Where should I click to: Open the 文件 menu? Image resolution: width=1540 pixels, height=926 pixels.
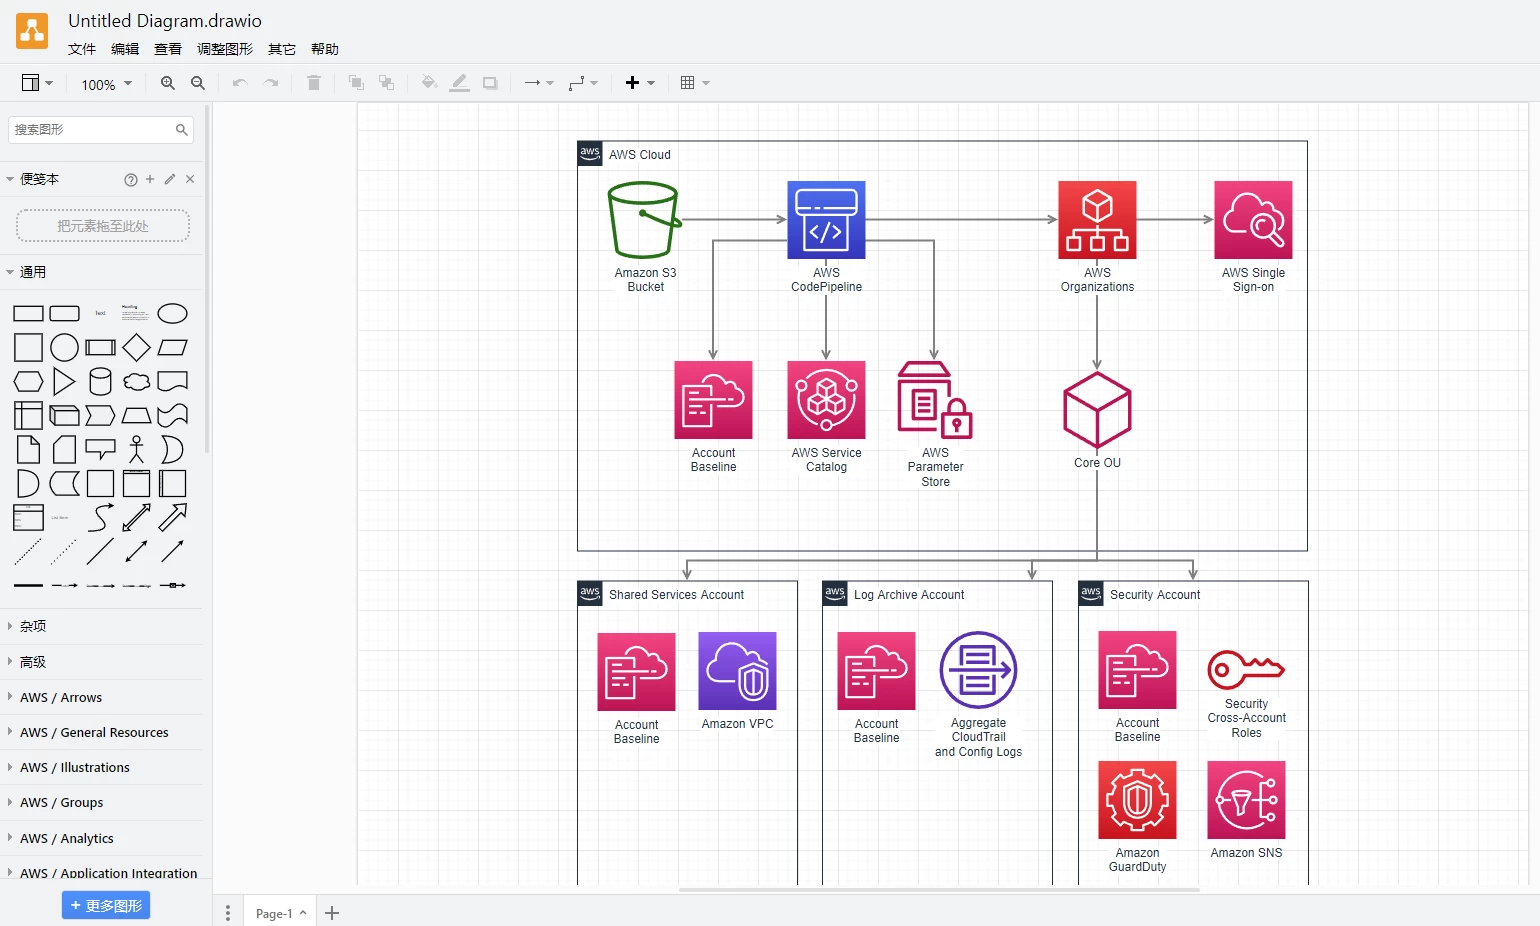coord(82,49)
